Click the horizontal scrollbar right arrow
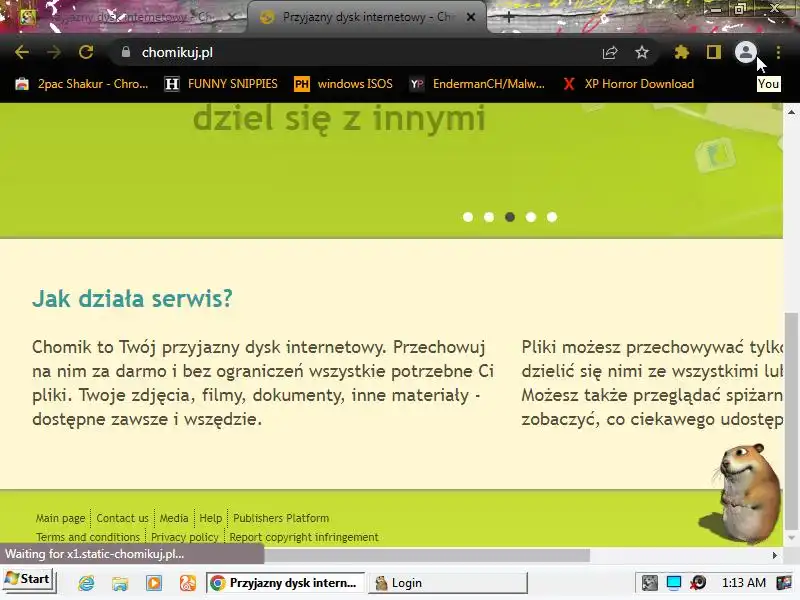The height and width of the screenshot is (600, 800). [x=775, y=555]
